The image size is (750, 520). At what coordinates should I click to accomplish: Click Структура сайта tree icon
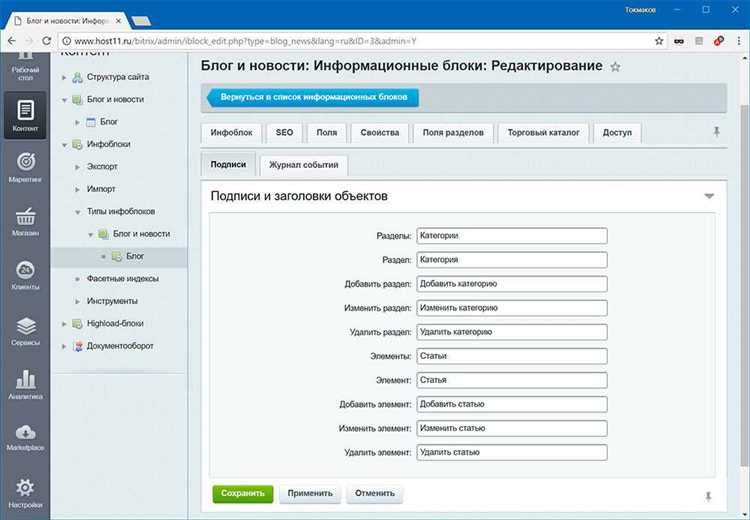[77, 77]
